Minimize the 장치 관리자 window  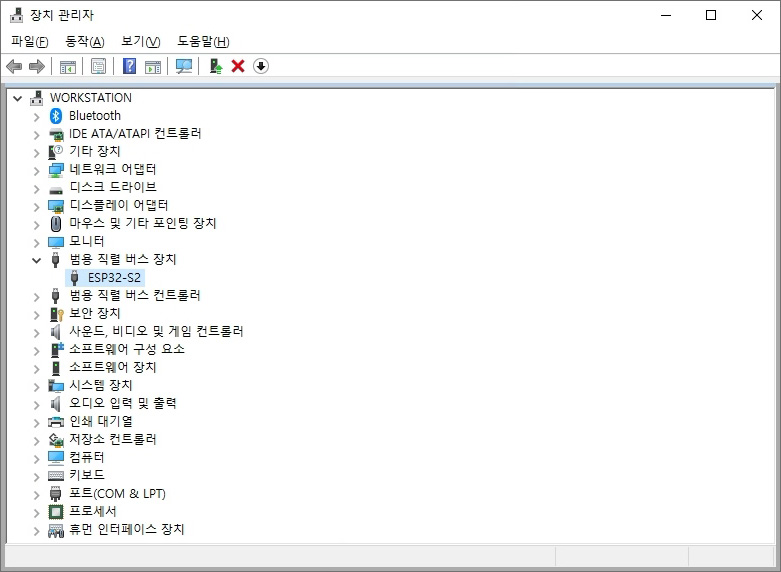[666, 15]
